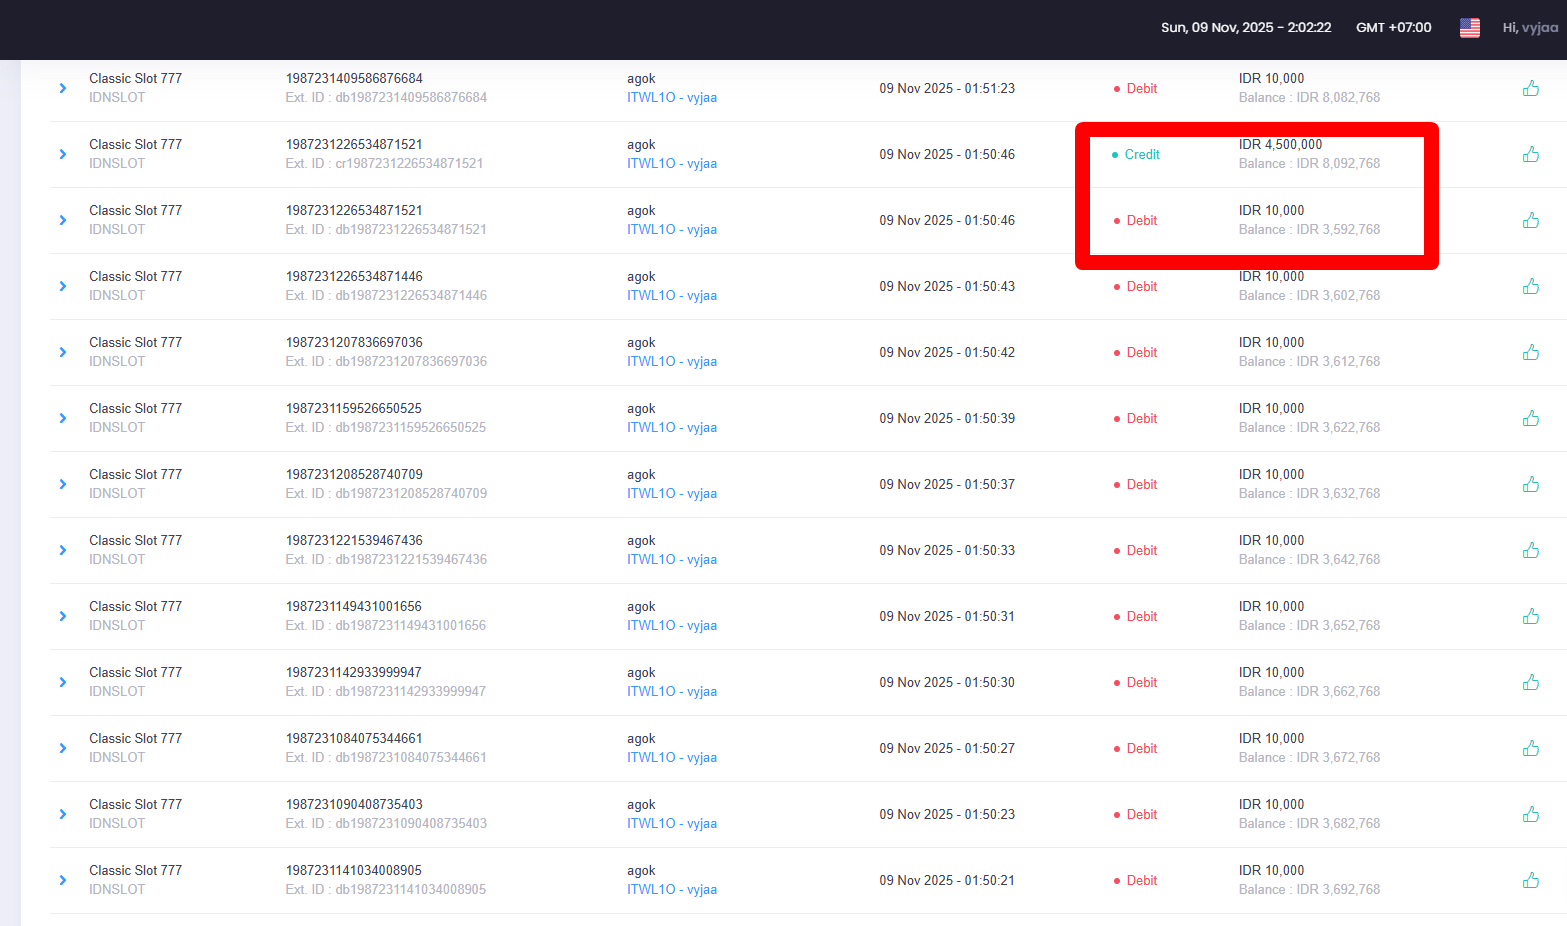Viewport: 1567px width, 926px height.
Task: Click the thumbs-up icon for the 01:50:31 row
Action: tap(1531, 616)
